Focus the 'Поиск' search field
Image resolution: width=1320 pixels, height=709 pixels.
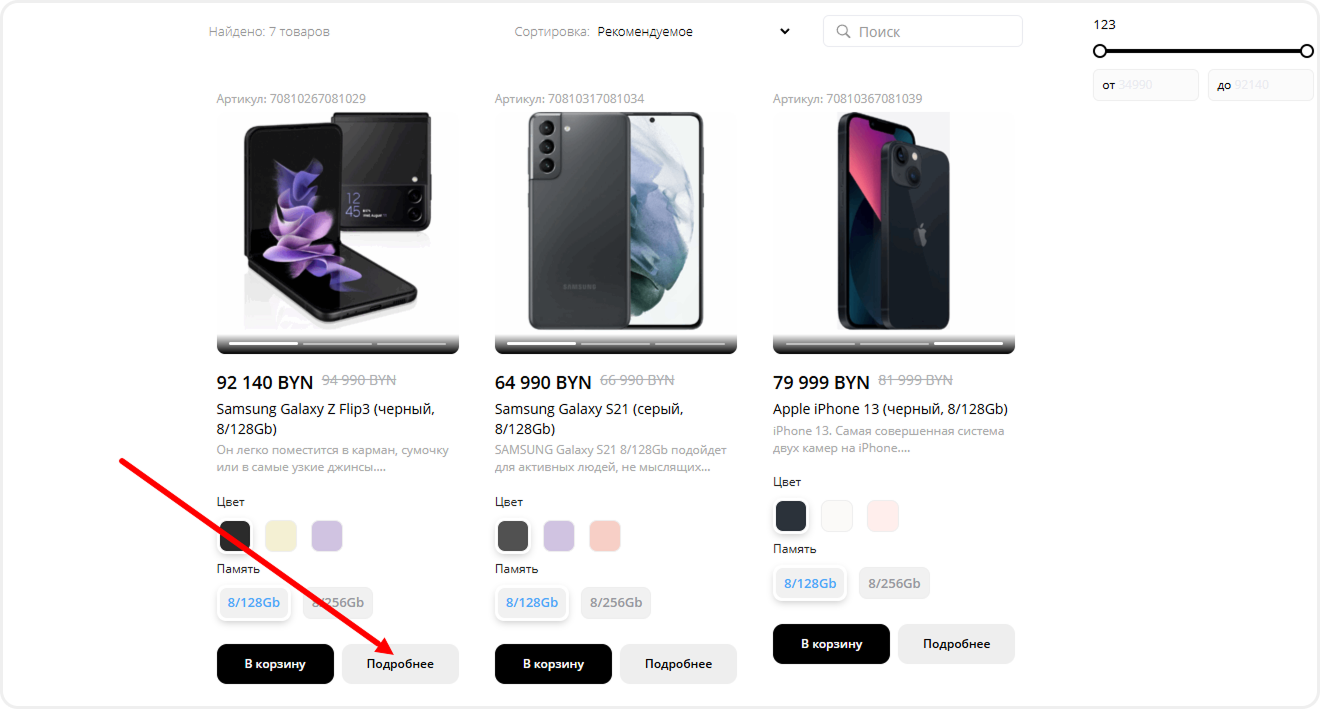coord(935,32)
